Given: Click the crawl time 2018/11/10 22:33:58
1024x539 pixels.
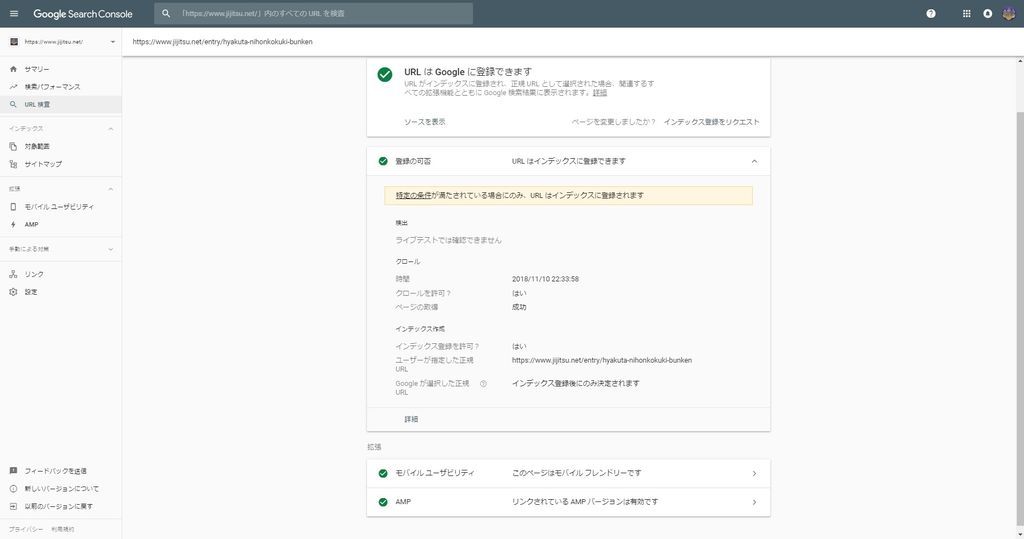Looking at the screenshot, I should [545, 279].
